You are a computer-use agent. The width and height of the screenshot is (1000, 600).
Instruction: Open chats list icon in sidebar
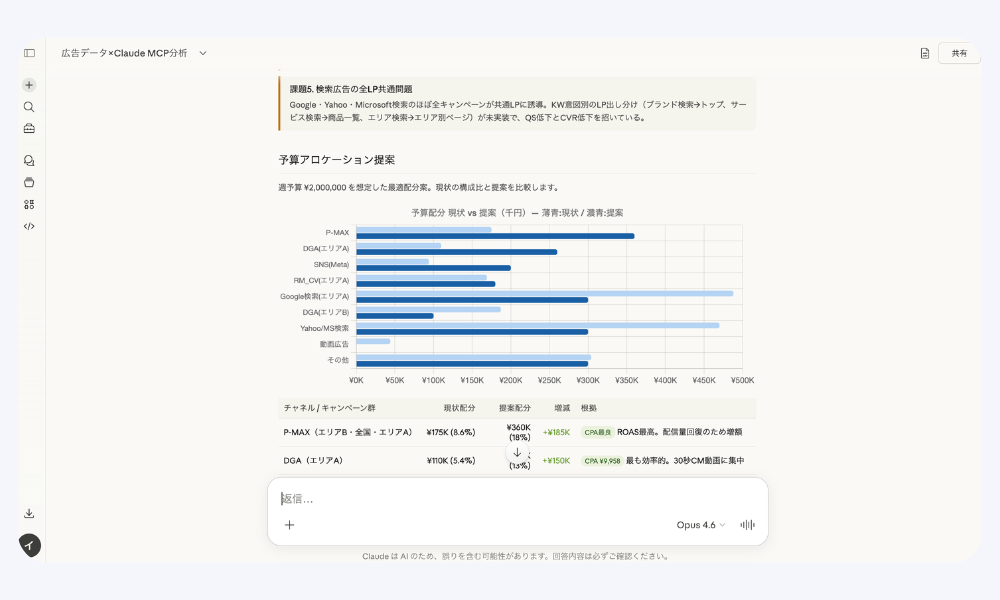point(29,160)
